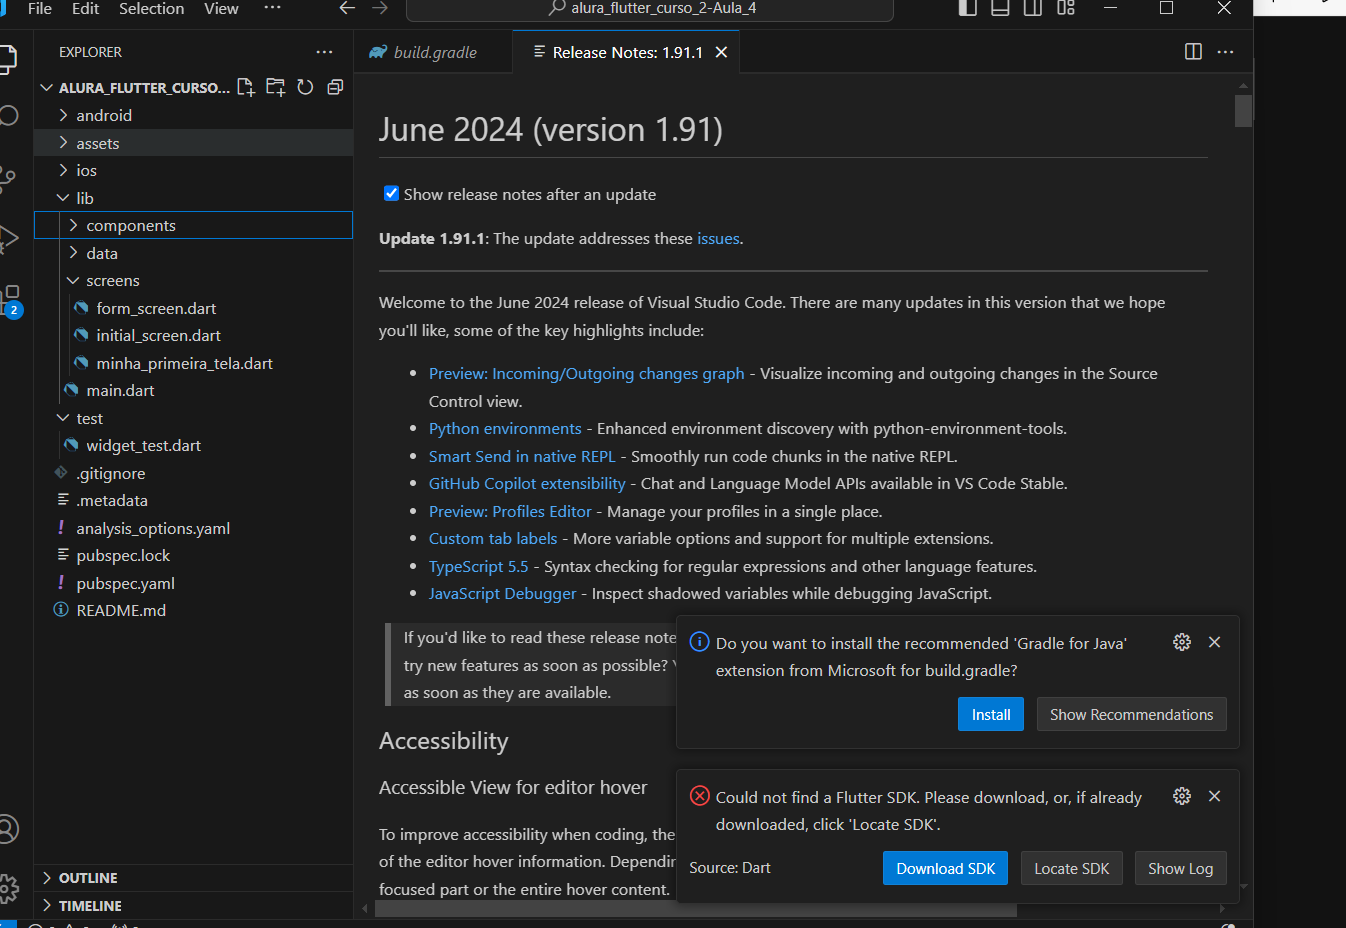Open Run and Debug view
The image size is (1346, 928).
coord(9,239)
